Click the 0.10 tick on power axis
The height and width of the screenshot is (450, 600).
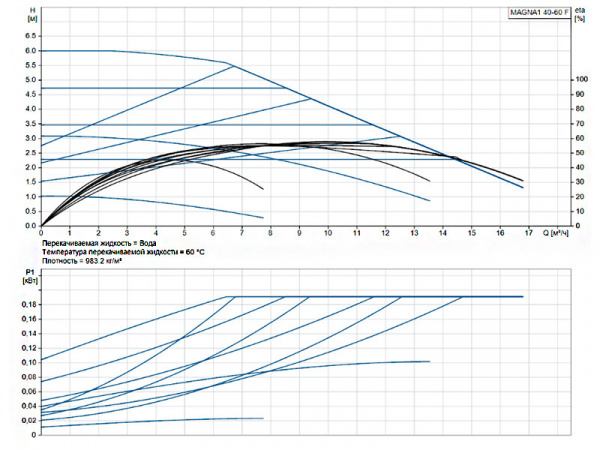point(29,361)
